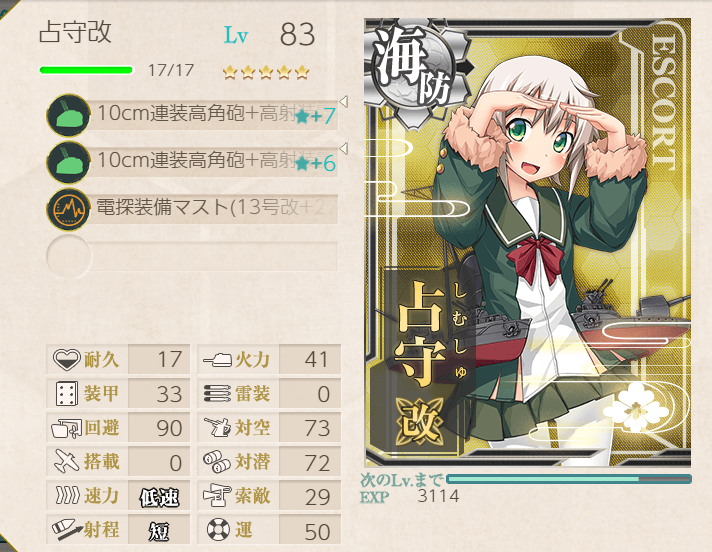The height and width of the screenshot is (552, 712).
Task: Click the 占守改 ship card artwork
Action: (528, 242)
